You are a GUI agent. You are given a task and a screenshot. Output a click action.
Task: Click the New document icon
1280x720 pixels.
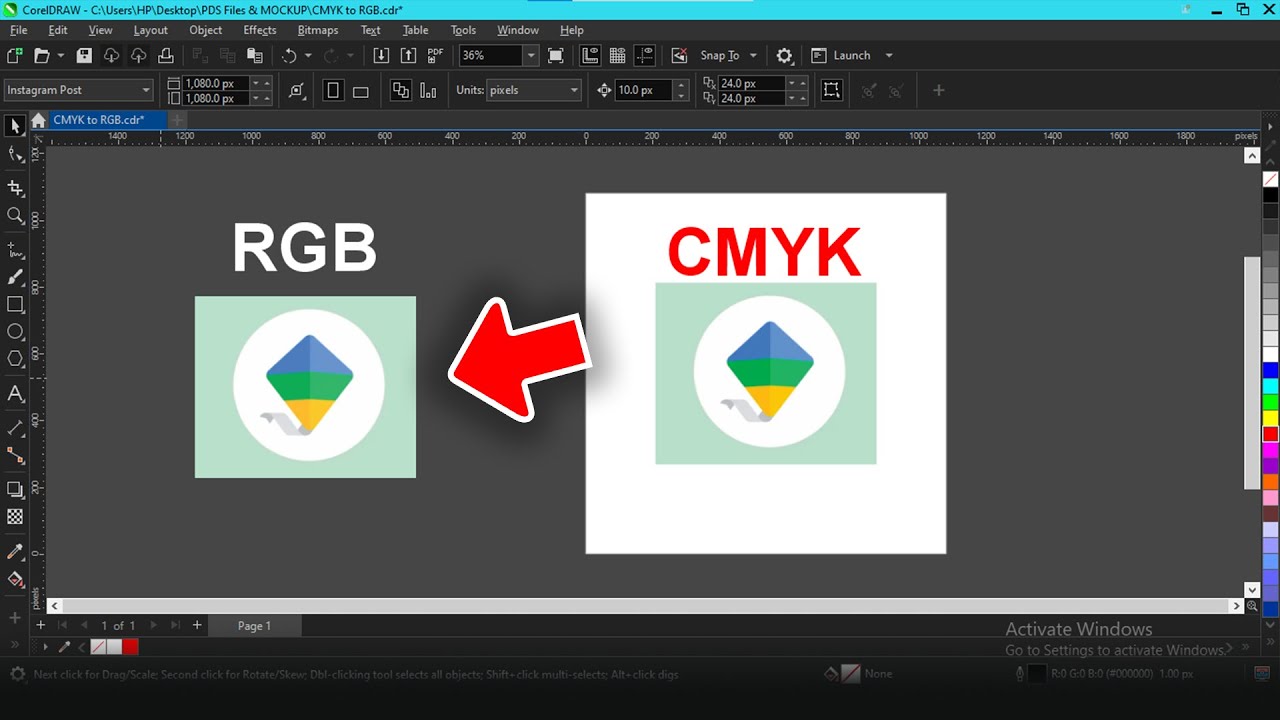pos(14,56)
